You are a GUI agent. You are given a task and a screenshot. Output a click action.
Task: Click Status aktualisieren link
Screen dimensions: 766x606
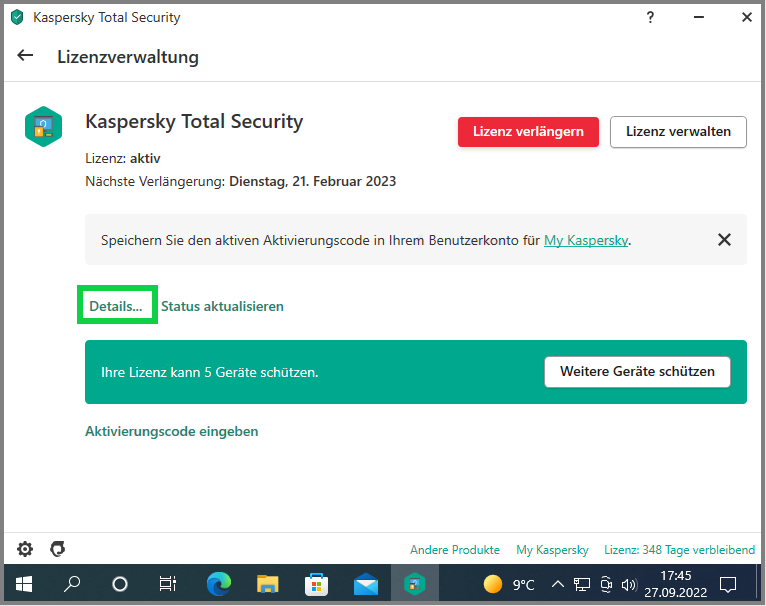point(222,306)
